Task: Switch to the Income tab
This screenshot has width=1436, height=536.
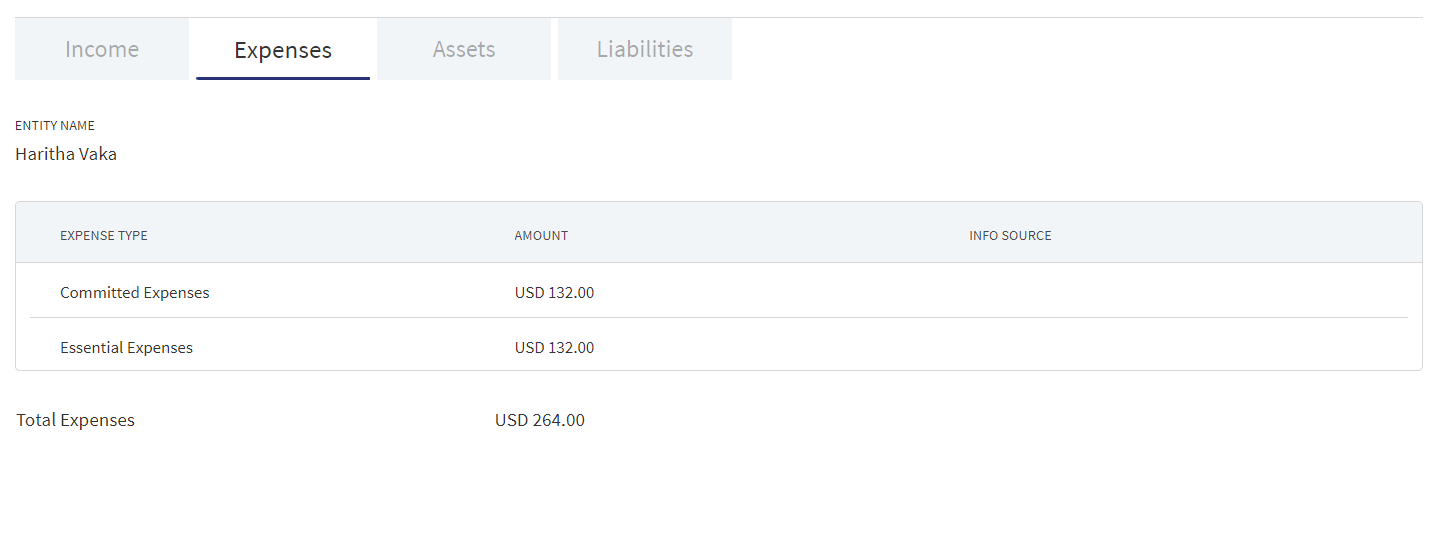Action: [102, 49]
